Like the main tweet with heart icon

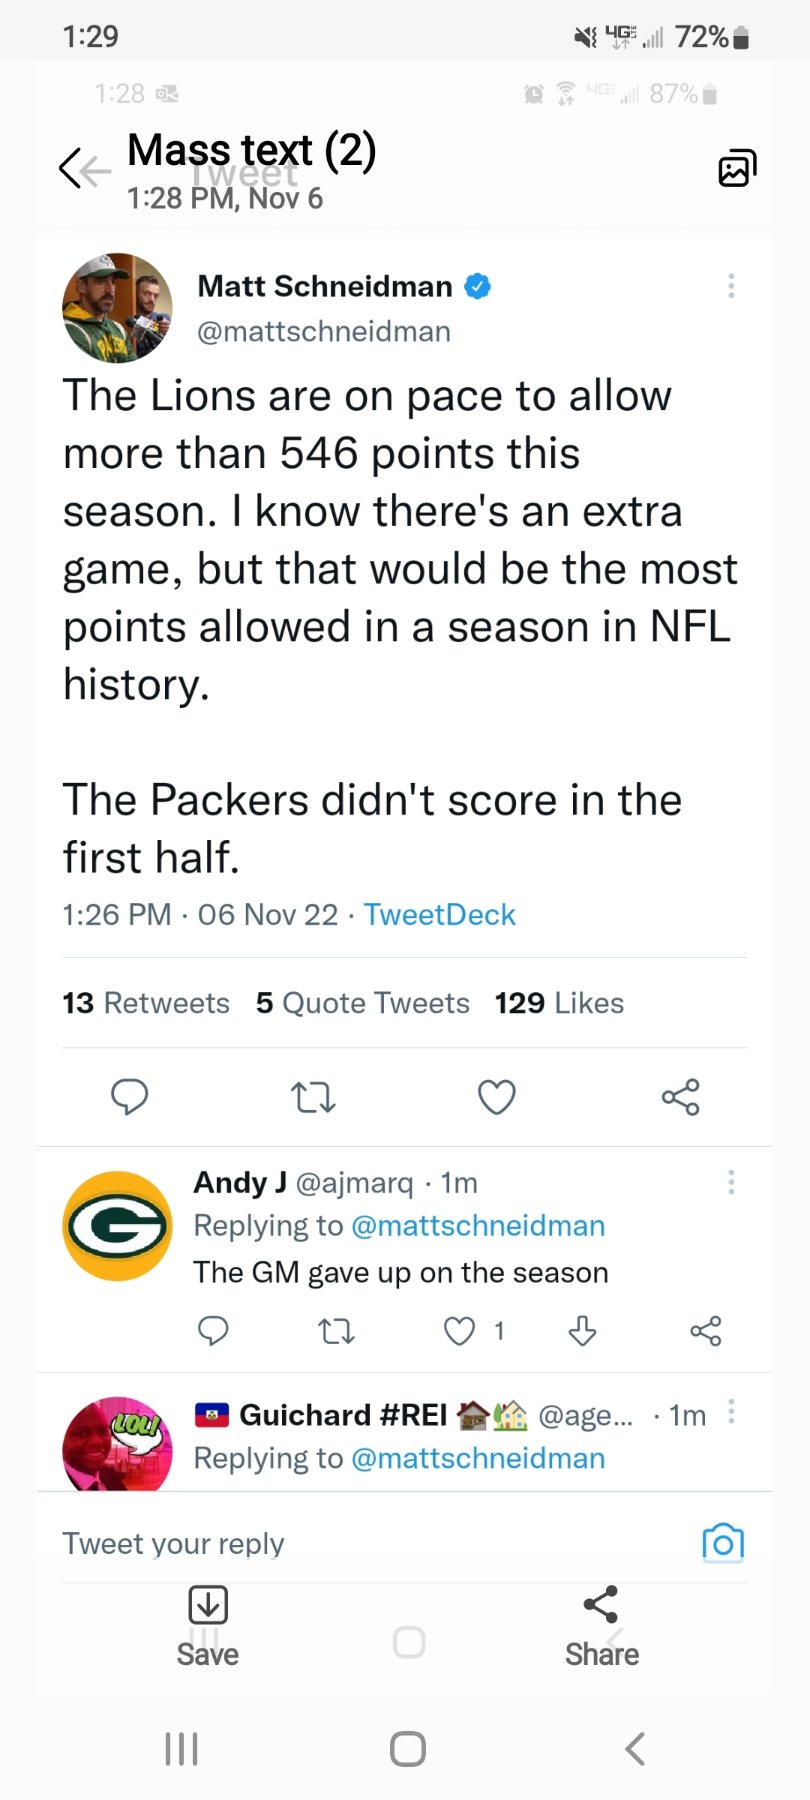pos(496,1097)
